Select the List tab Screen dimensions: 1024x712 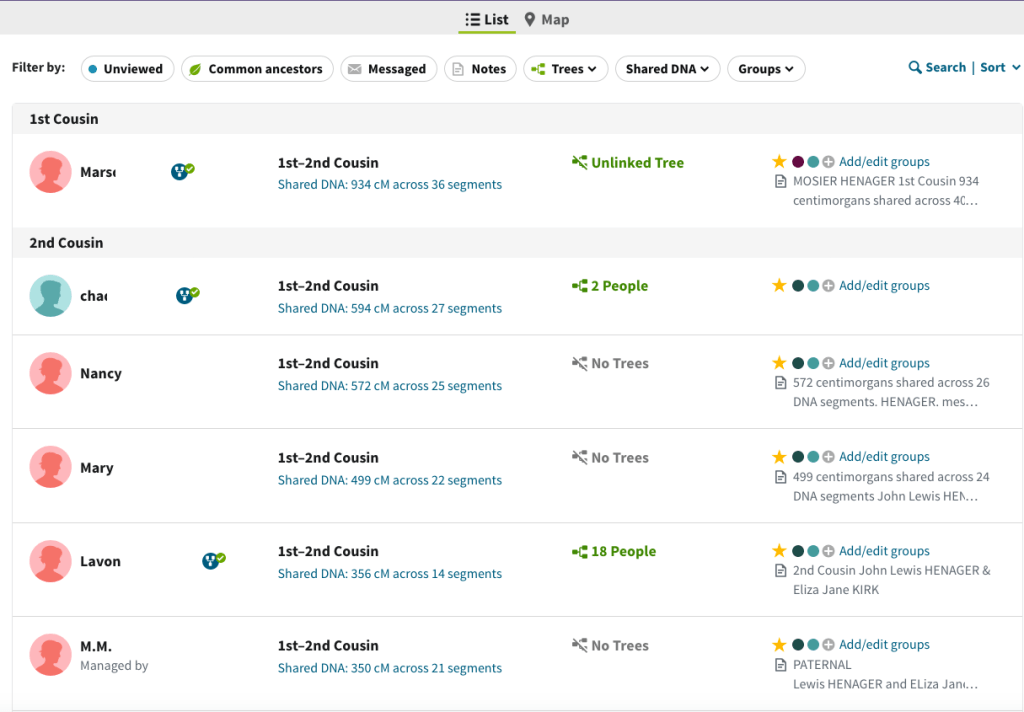coord(487,20)
